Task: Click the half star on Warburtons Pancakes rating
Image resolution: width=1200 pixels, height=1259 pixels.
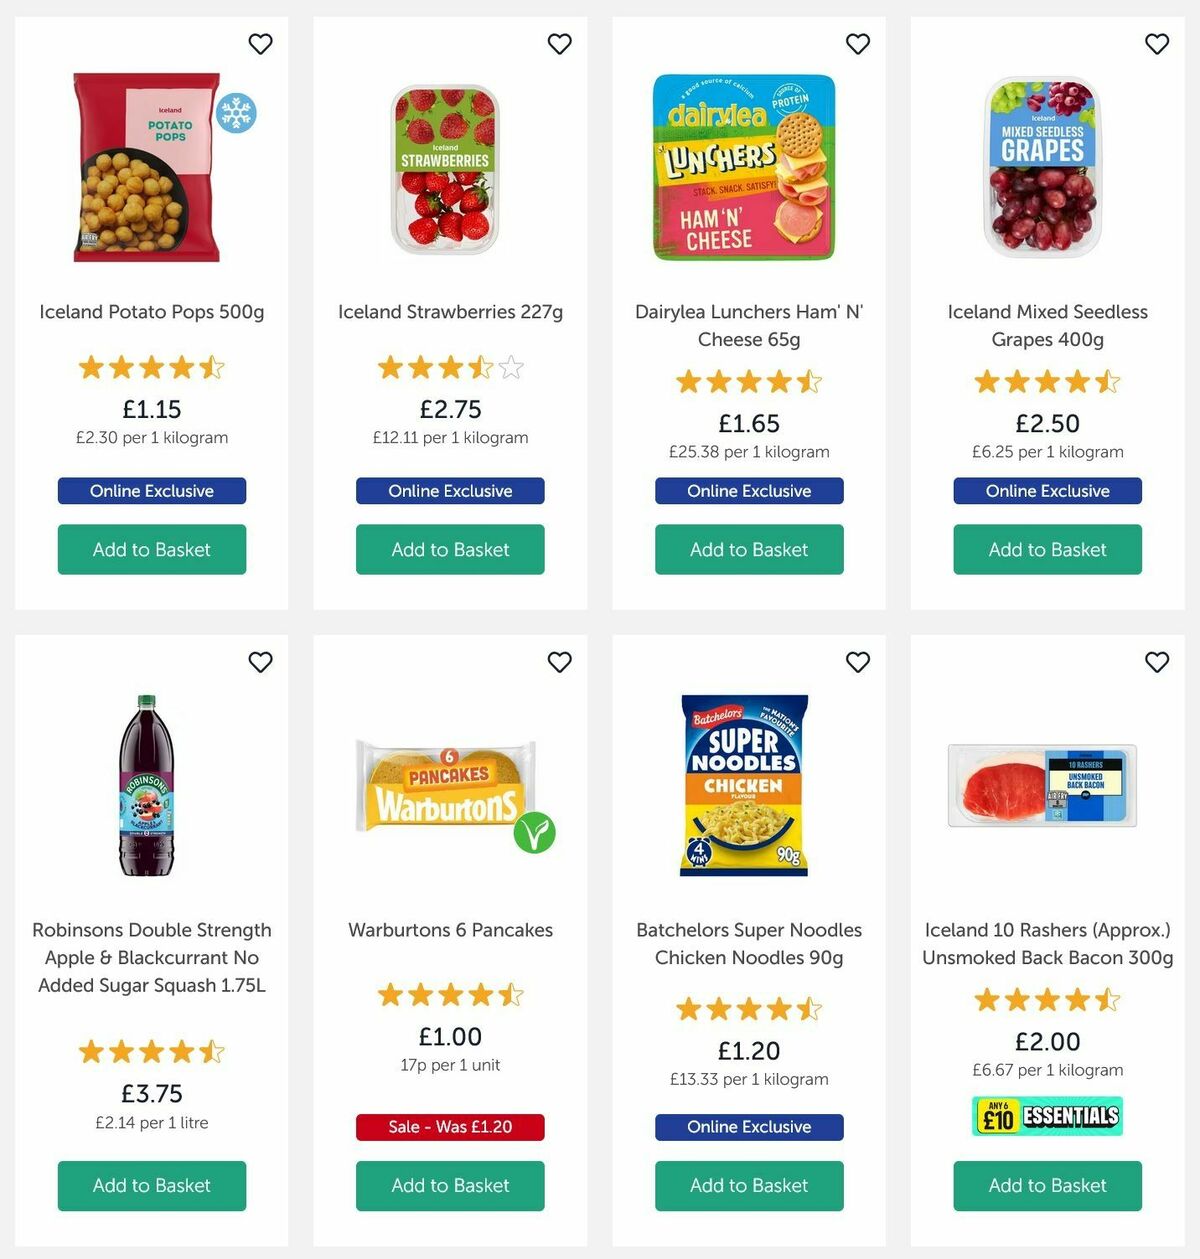Action: (513, 995)
